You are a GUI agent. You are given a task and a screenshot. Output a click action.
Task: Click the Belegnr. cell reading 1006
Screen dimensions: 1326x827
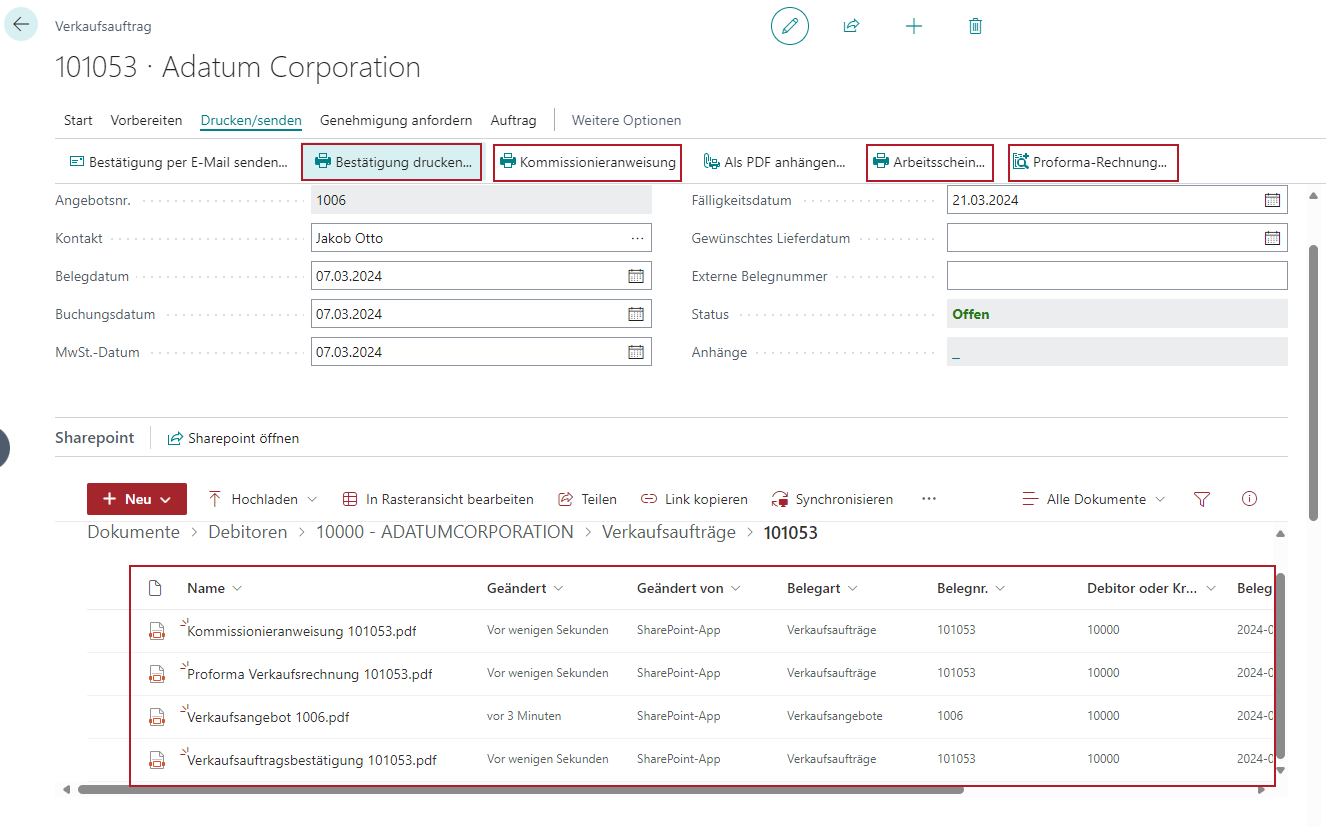950,716
